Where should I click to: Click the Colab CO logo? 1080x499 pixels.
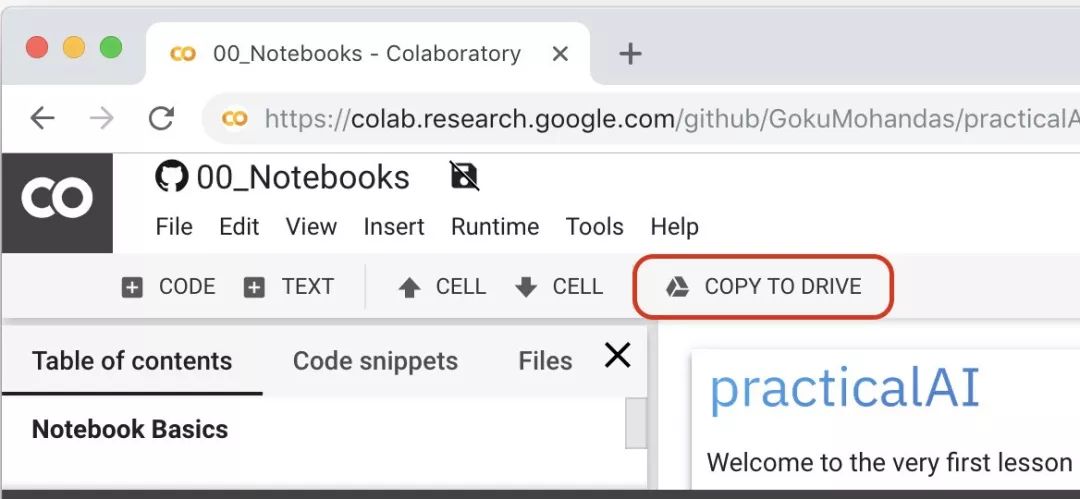pos(57,198)
